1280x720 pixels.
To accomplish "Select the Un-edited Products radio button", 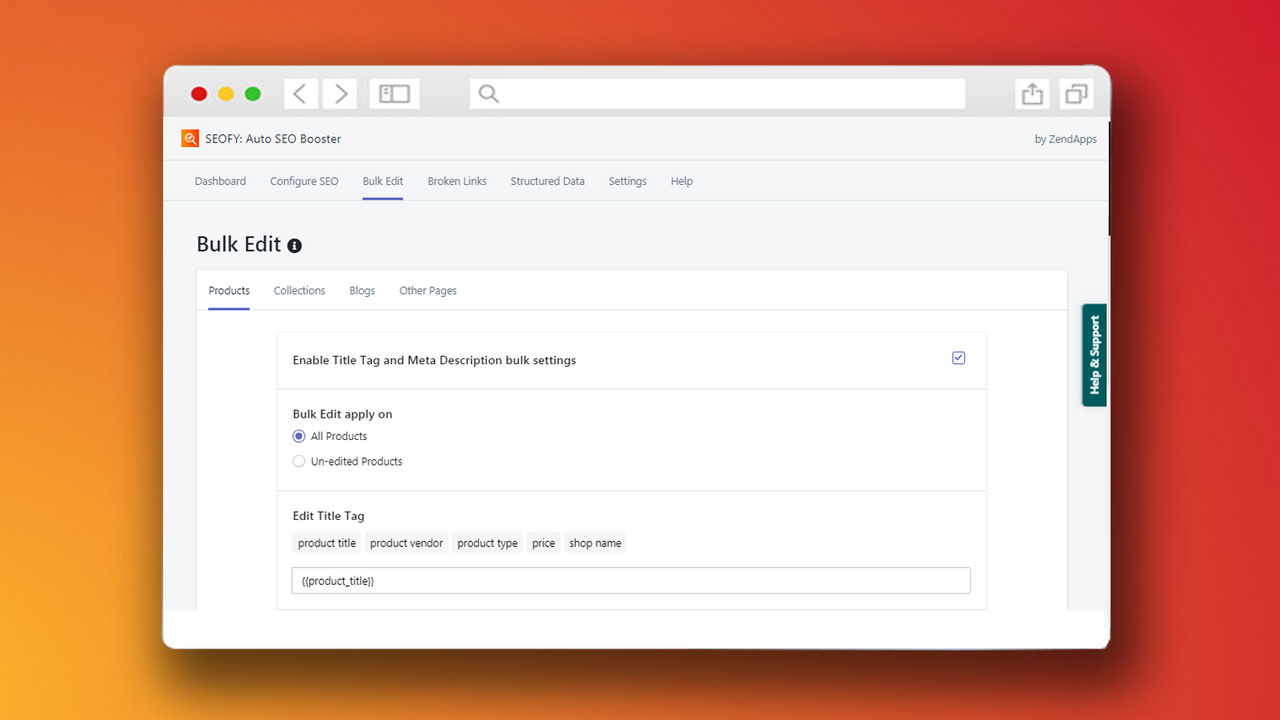I will click(299, 461).
